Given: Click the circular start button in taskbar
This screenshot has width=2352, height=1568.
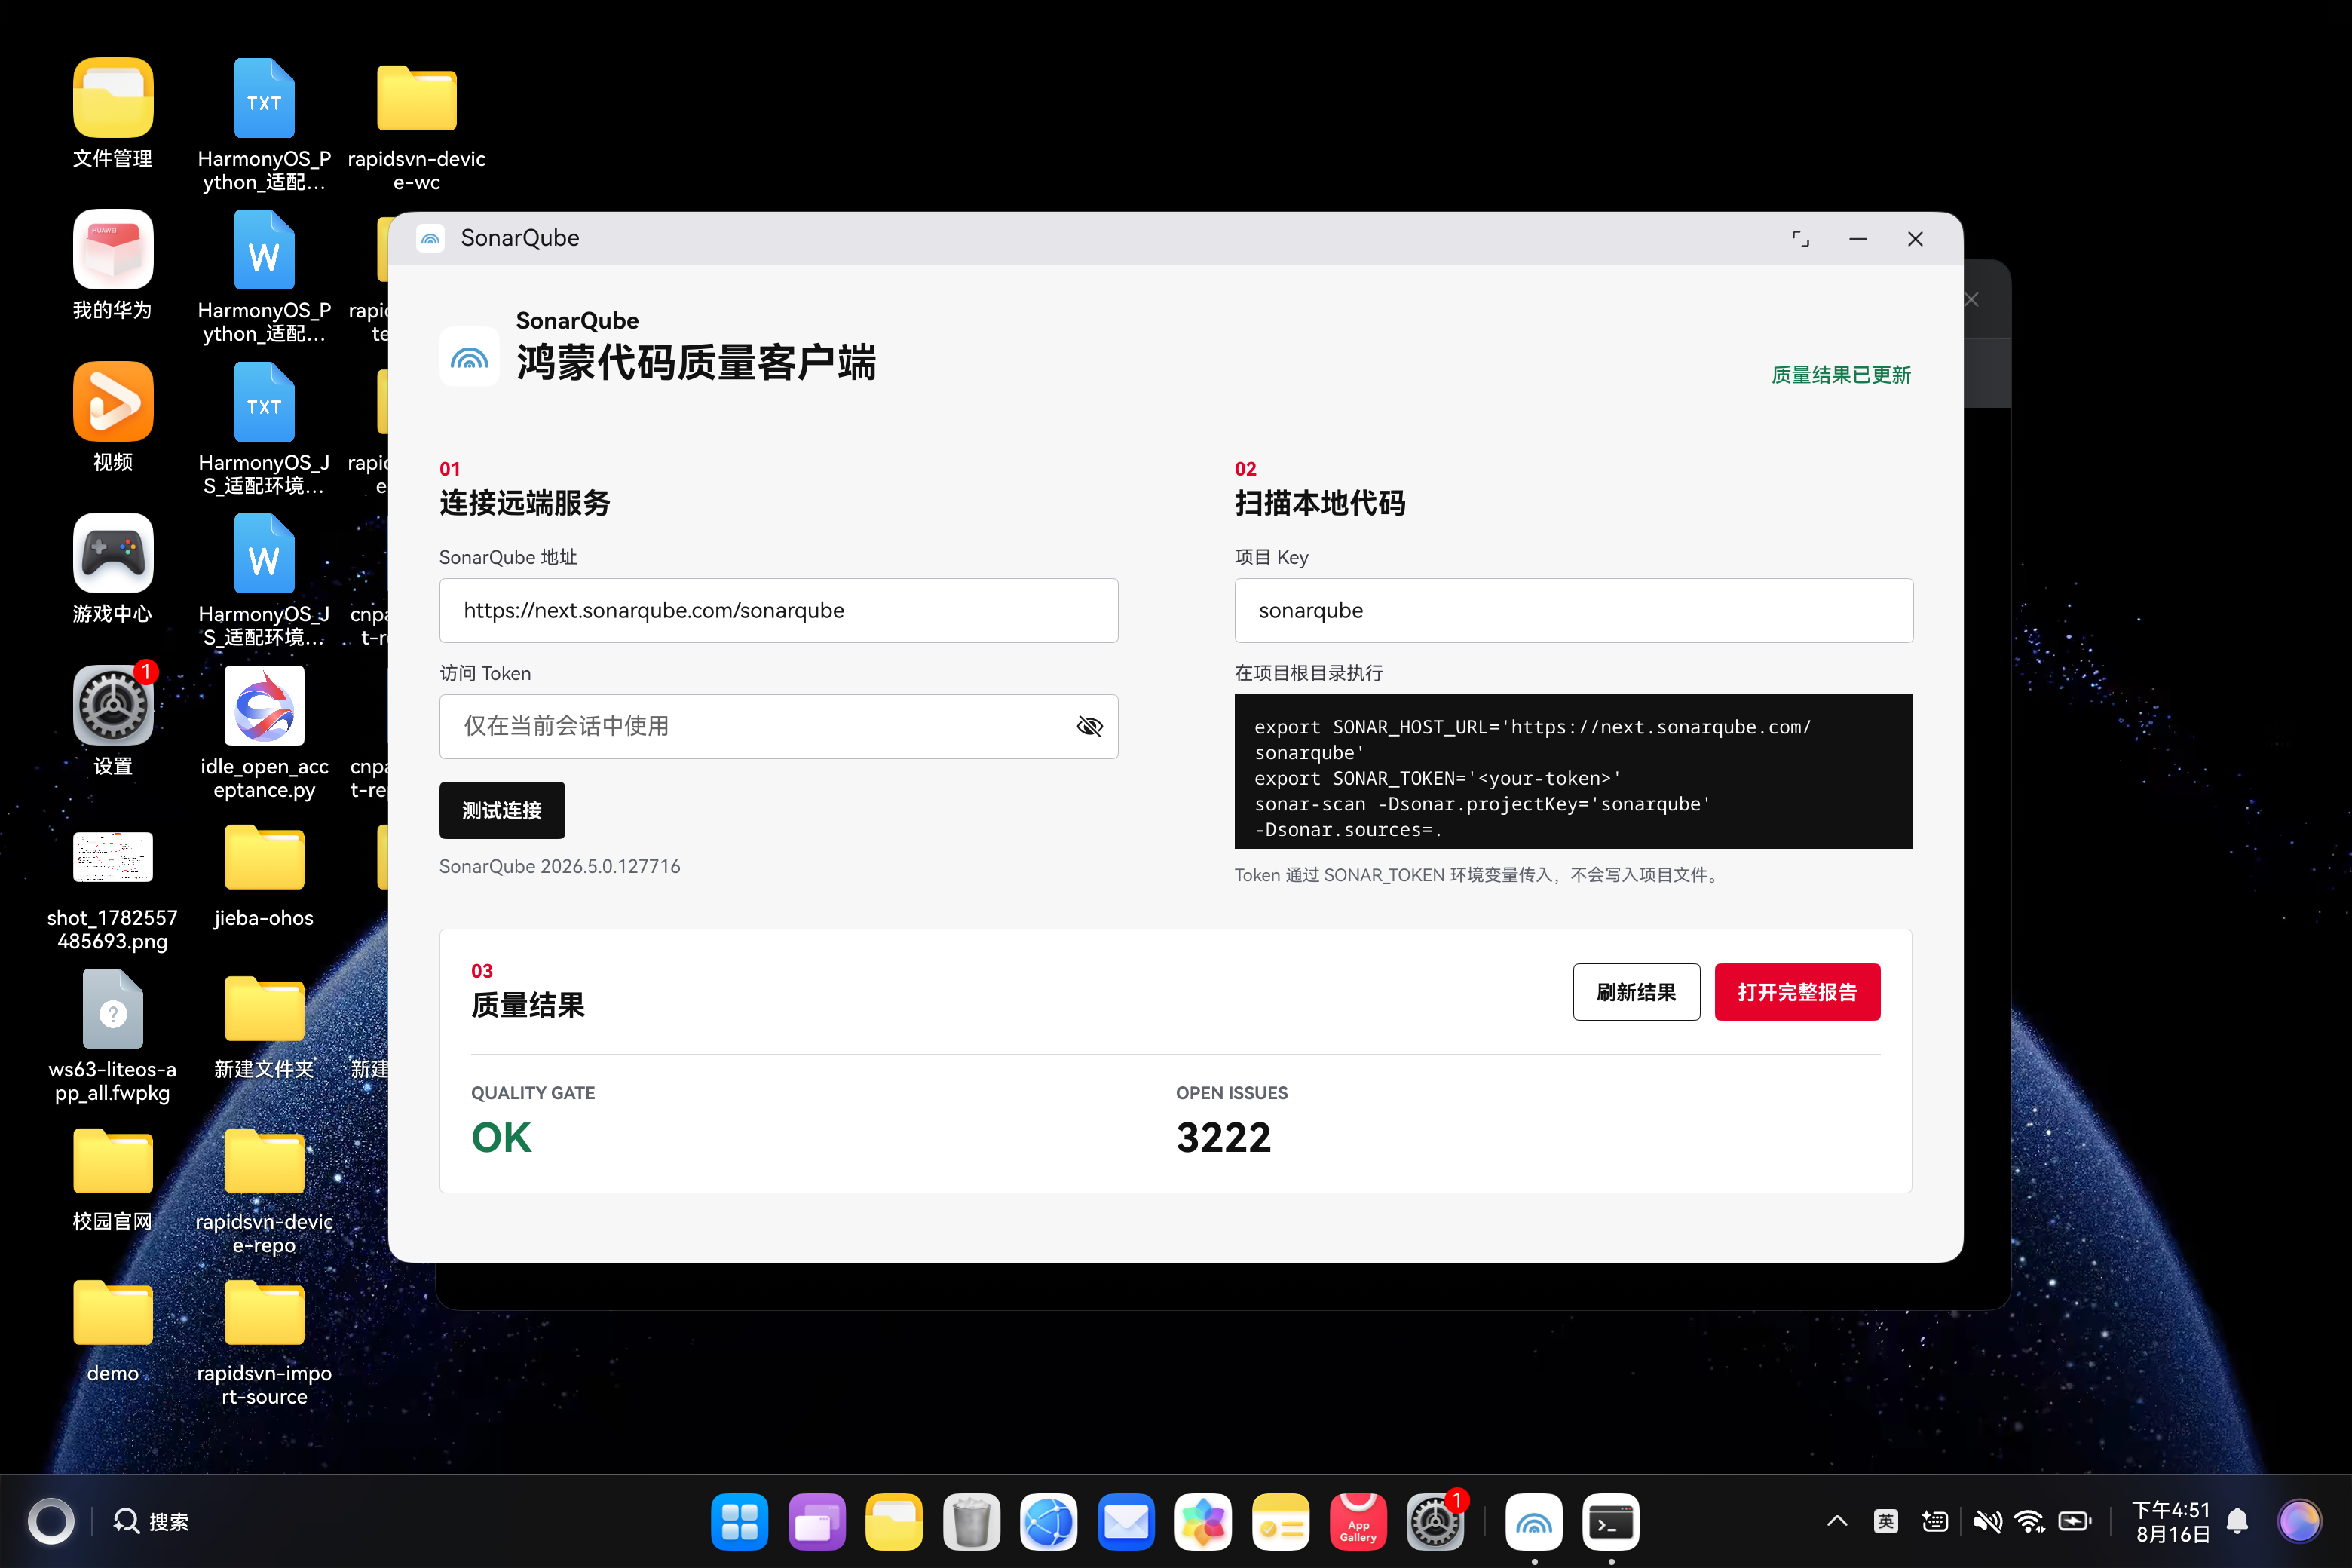Looking at the screenshot, I should pos(51,1522).
